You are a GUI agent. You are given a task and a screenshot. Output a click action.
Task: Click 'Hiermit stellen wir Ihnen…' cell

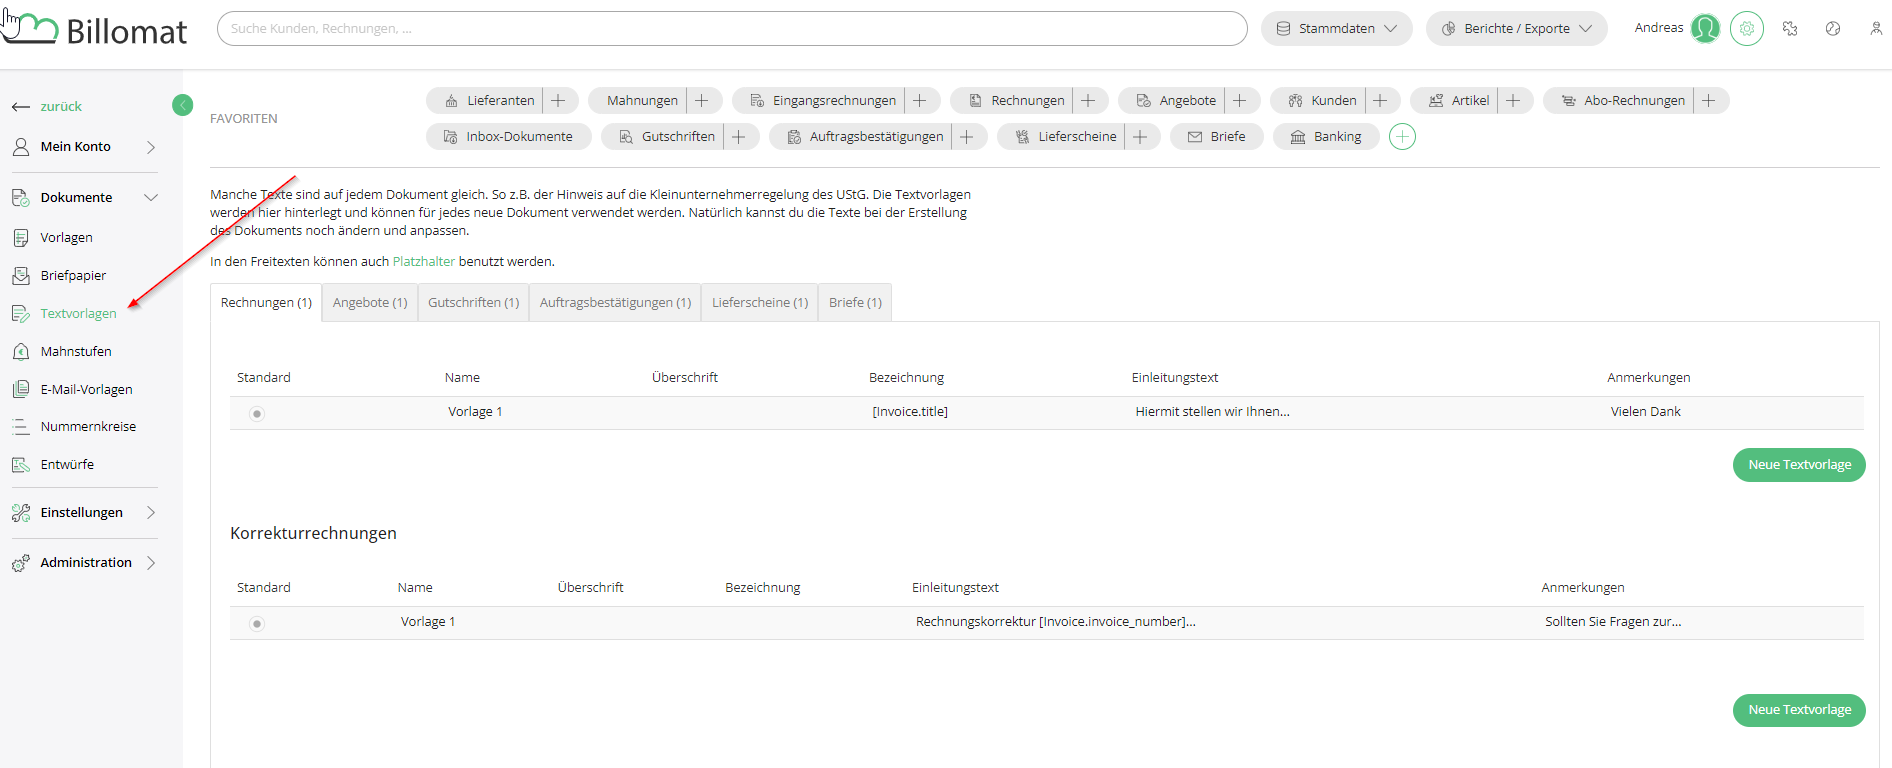tap(1212, 412)
